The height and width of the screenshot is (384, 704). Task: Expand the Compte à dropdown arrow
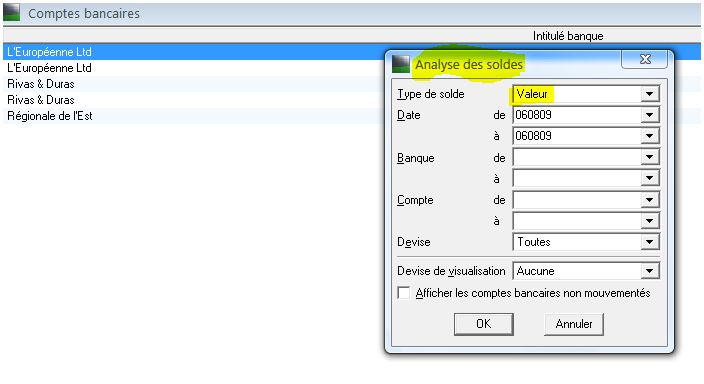point(650,221)
